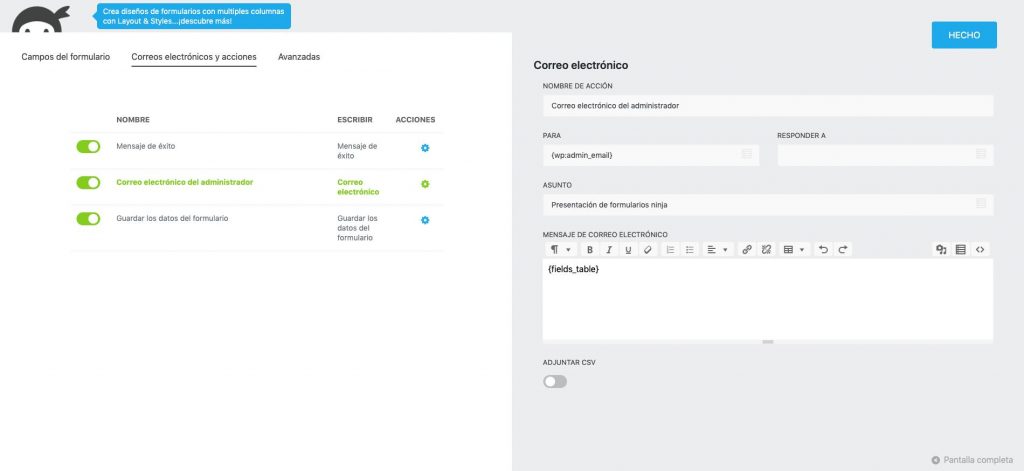1024x471 pixels.
Task: Open media insert icon in editor toolbar
Action: pos(941,250)
